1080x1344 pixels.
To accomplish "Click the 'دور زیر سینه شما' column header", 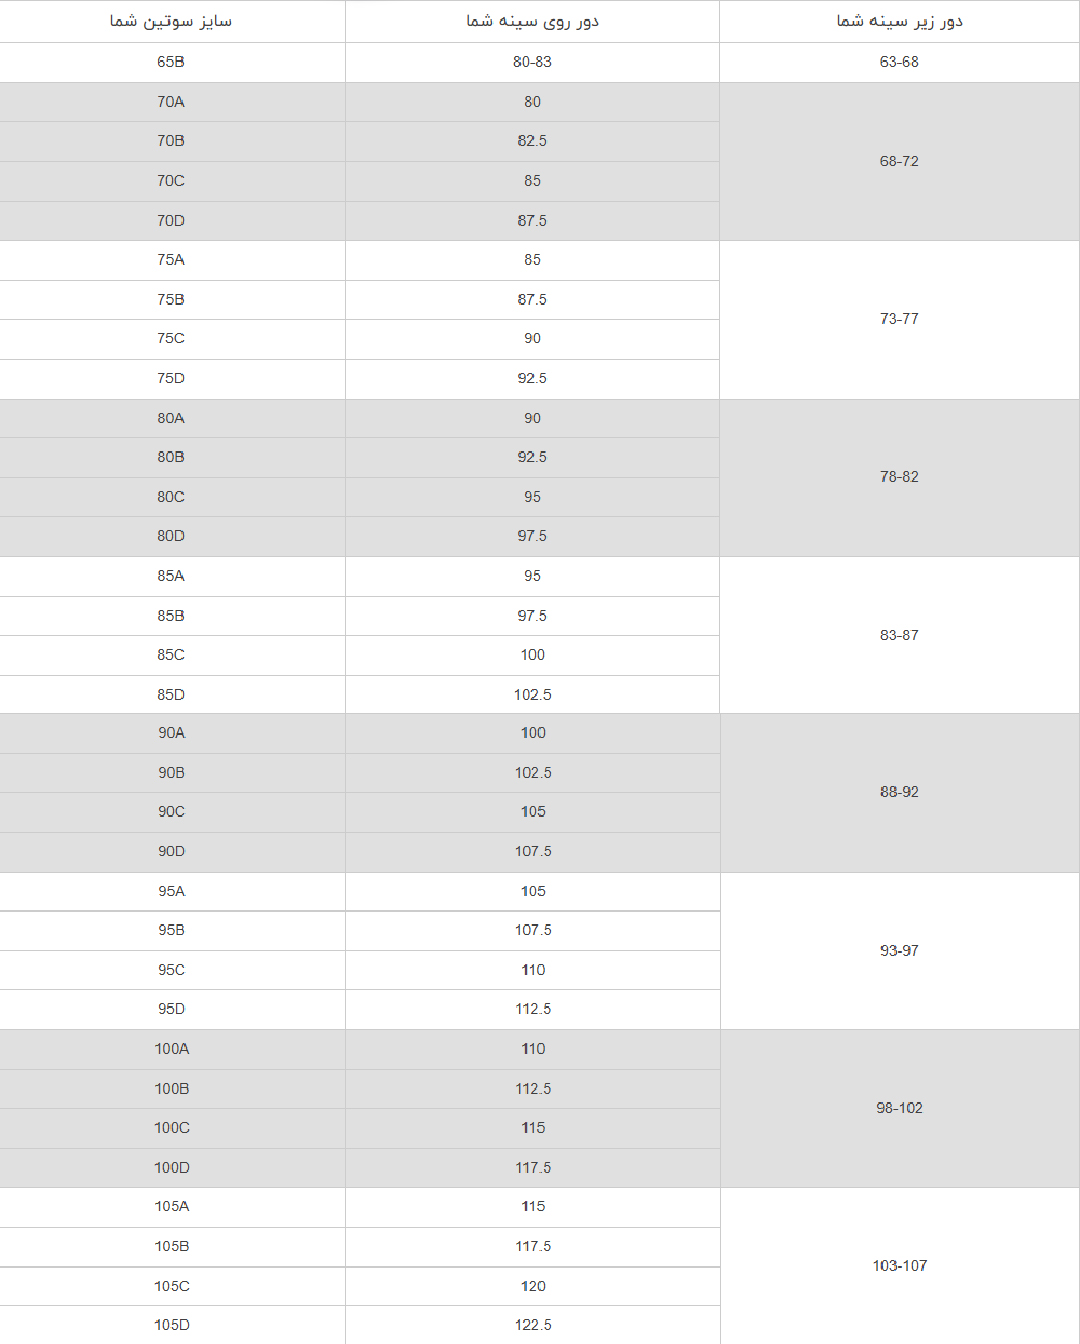I will [899, 21].
